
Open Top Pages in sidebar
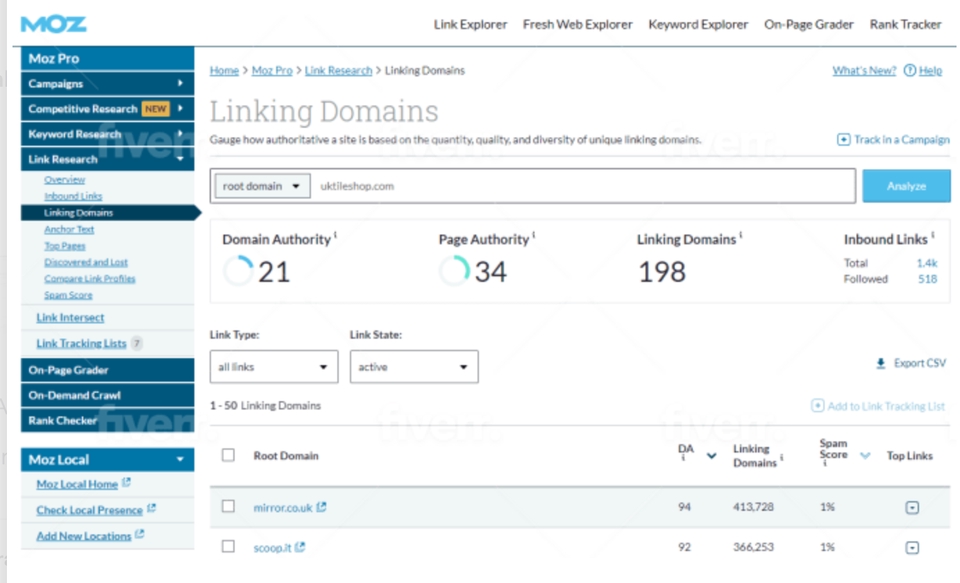tap(65, 246)
